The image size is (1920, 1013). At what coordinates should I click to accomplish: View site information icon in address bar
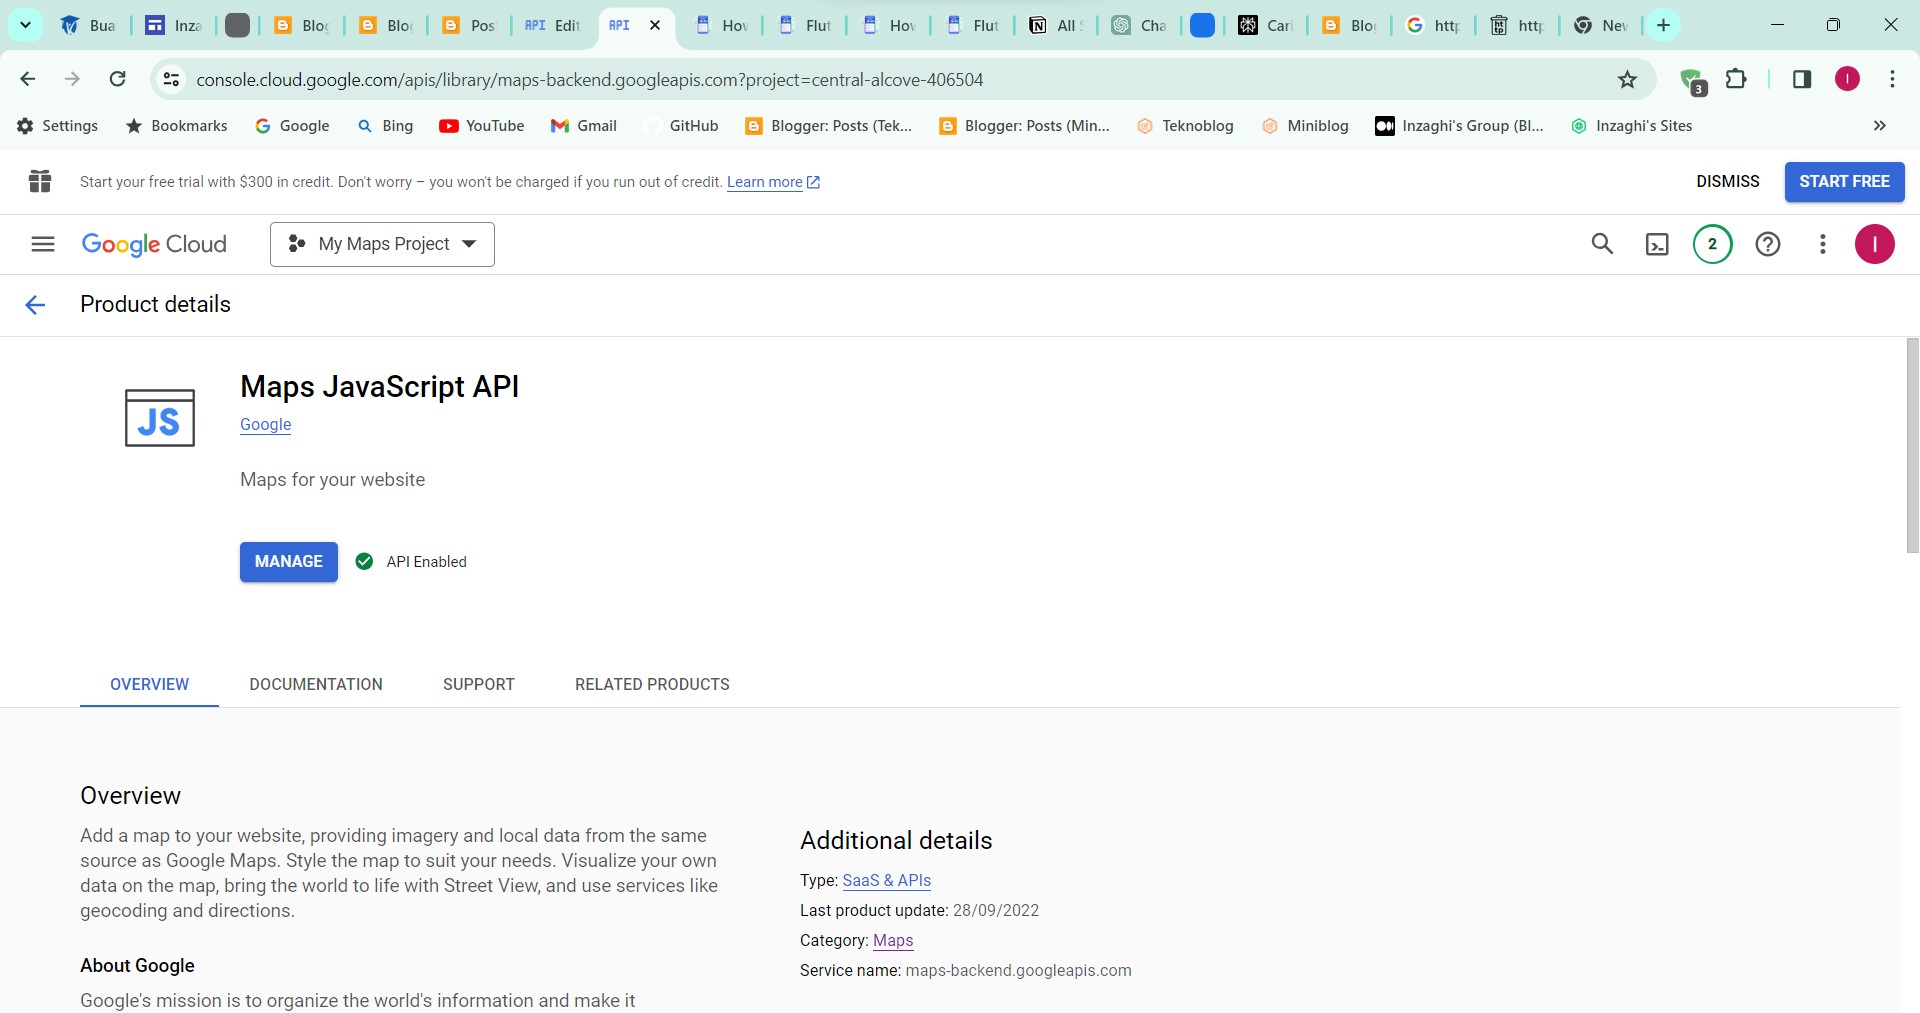(172, 79)
